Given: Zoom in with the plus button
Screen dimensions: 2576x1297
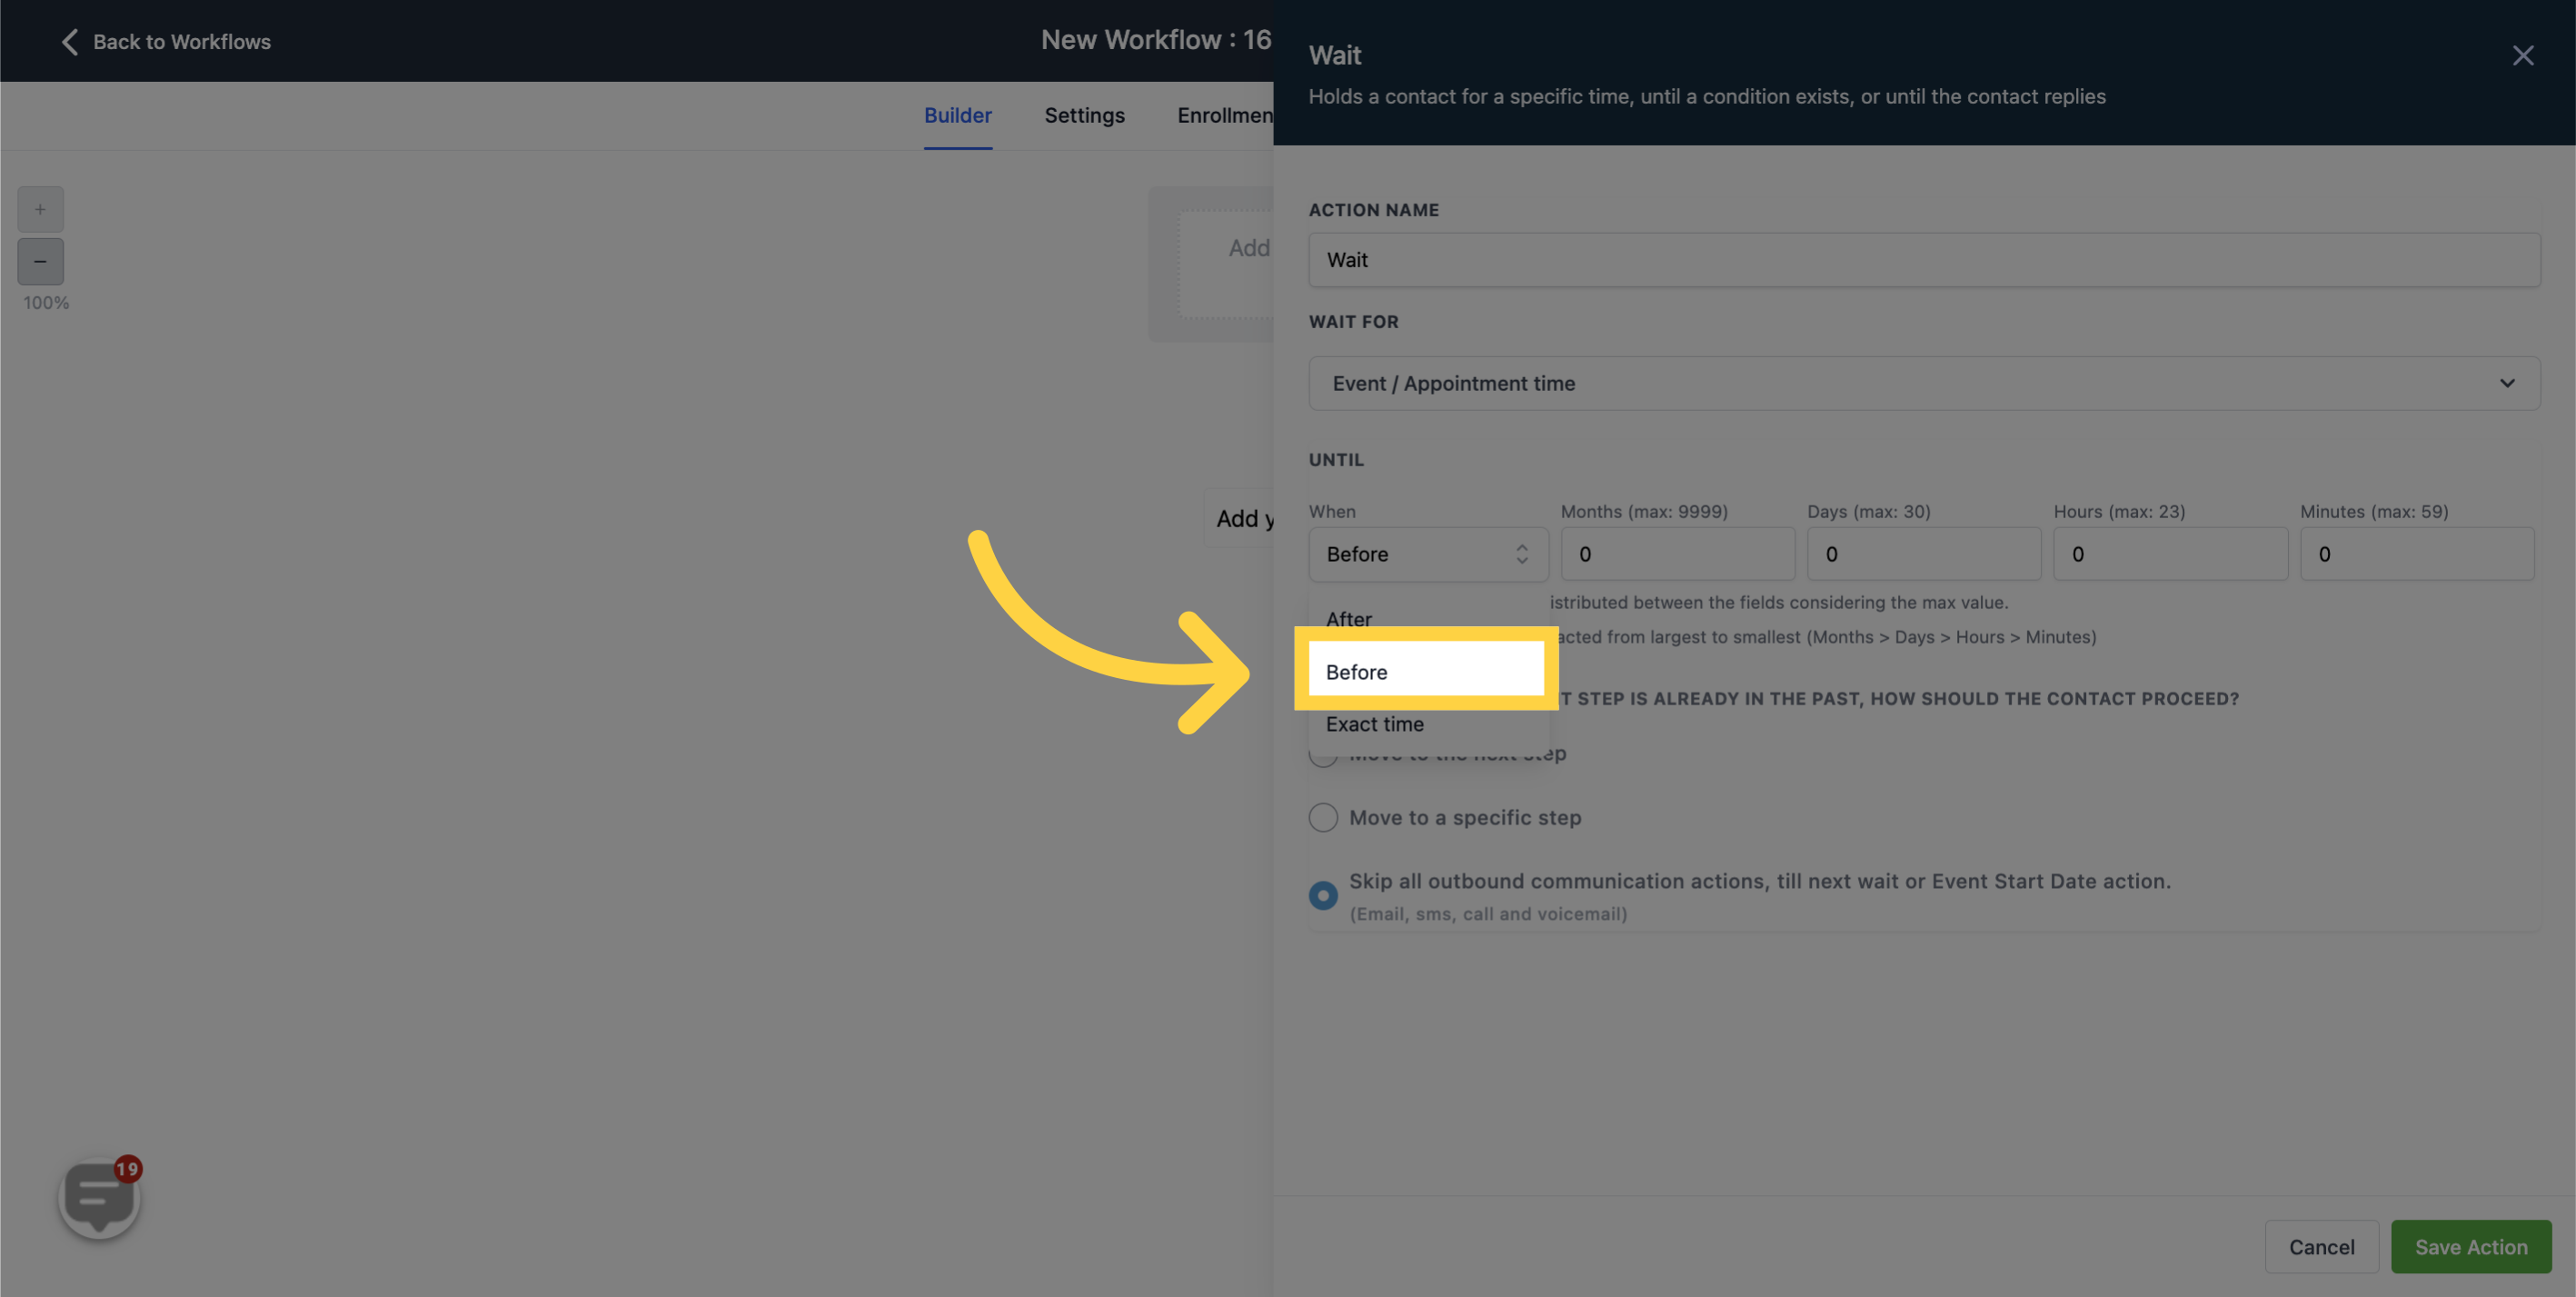Looking at the screenshot, I should pyautogui.click(x=40, y=209).
